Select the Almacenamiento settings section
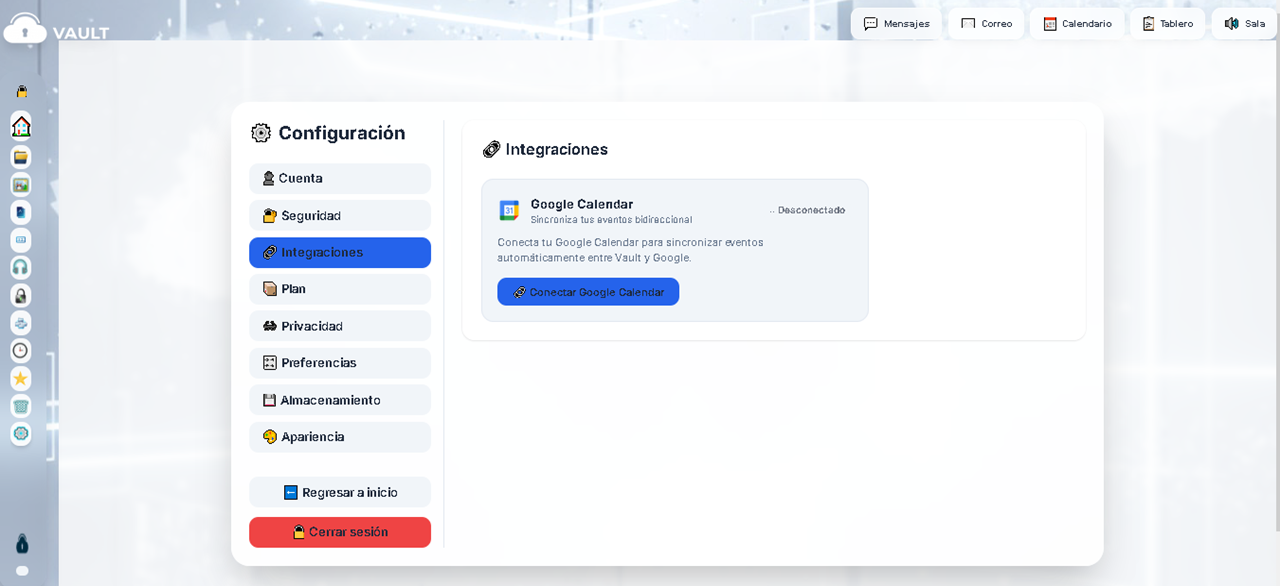Viewport: 1280px width, 586px height. [340, 400]
